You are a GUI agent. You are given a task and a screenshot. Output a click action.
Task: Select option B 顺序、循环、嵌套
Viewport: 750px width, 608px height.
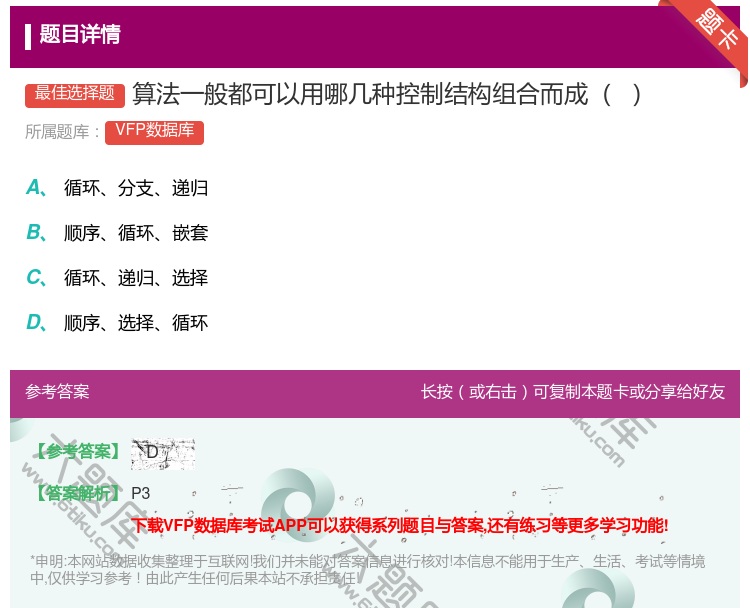(117, 233)
